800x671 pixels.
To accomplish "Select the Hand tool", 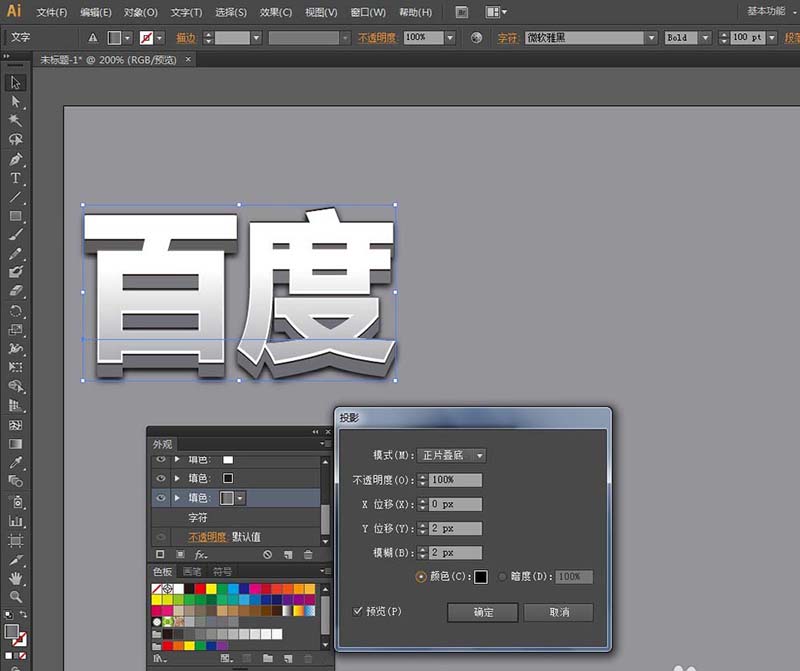I will click(15, 578).
